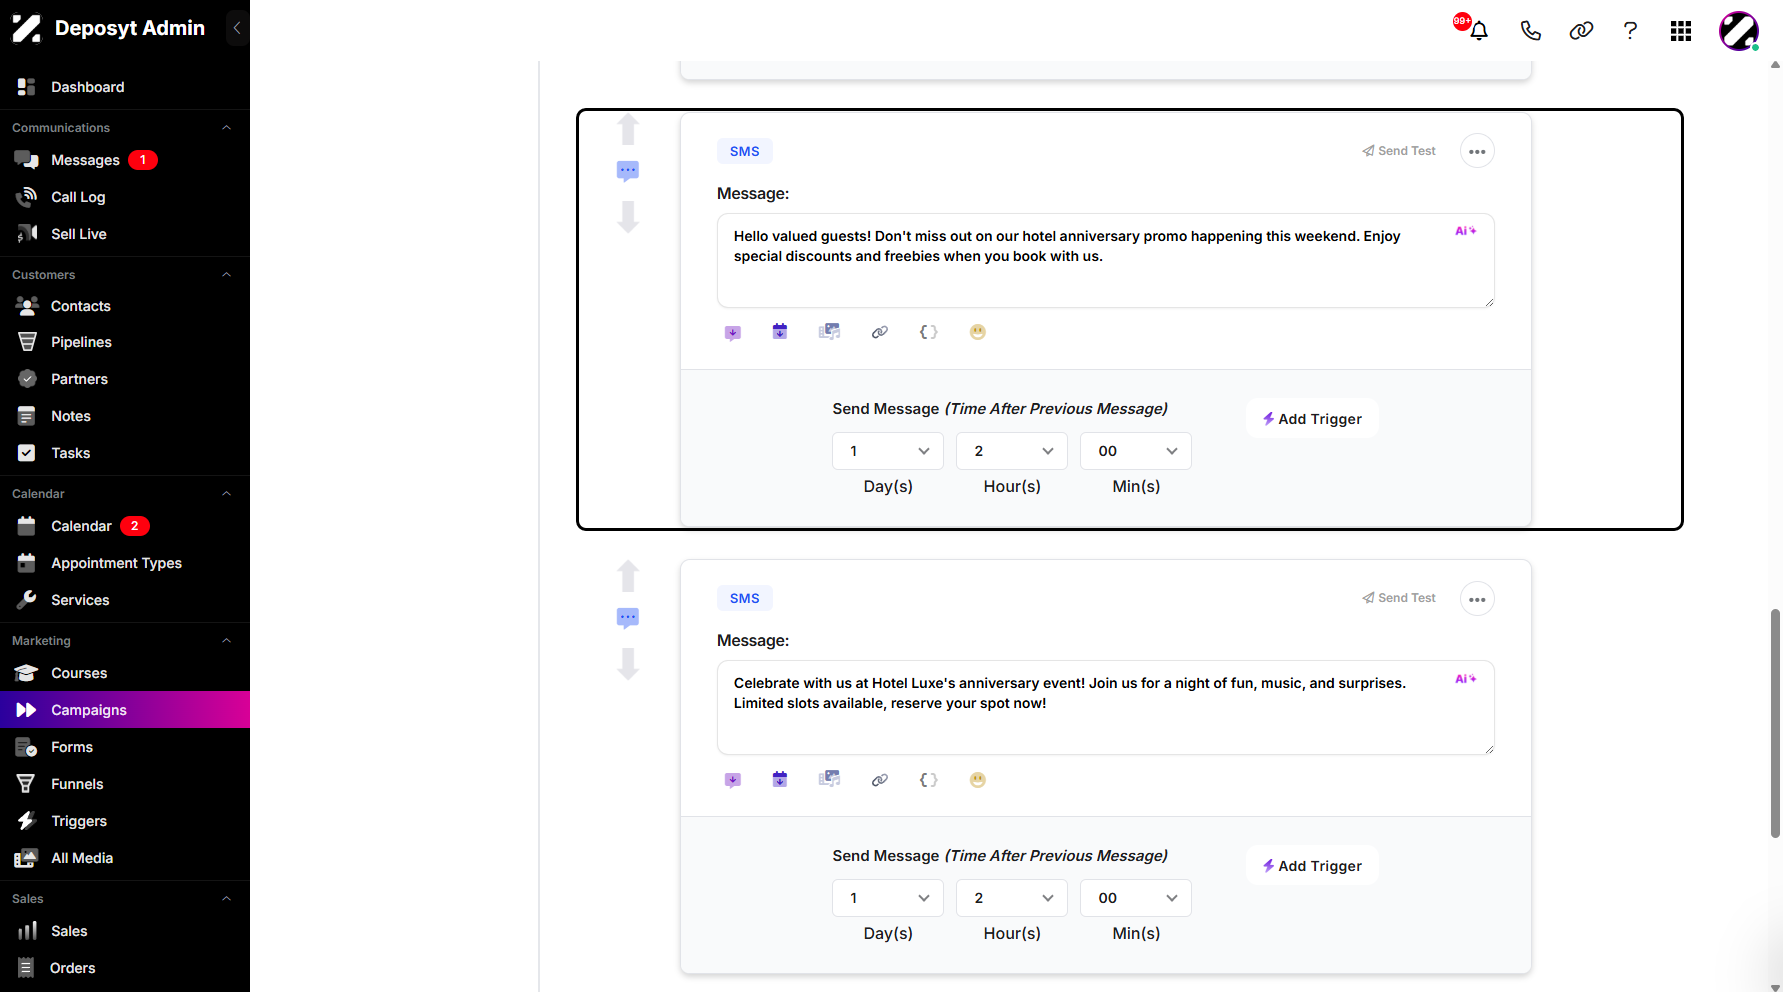Image resolution: width=1783 pixels, height=992 pixels.
Task: Move hotel anniversary promo message down
Action: pyautogui.click(x=628, y=216)
